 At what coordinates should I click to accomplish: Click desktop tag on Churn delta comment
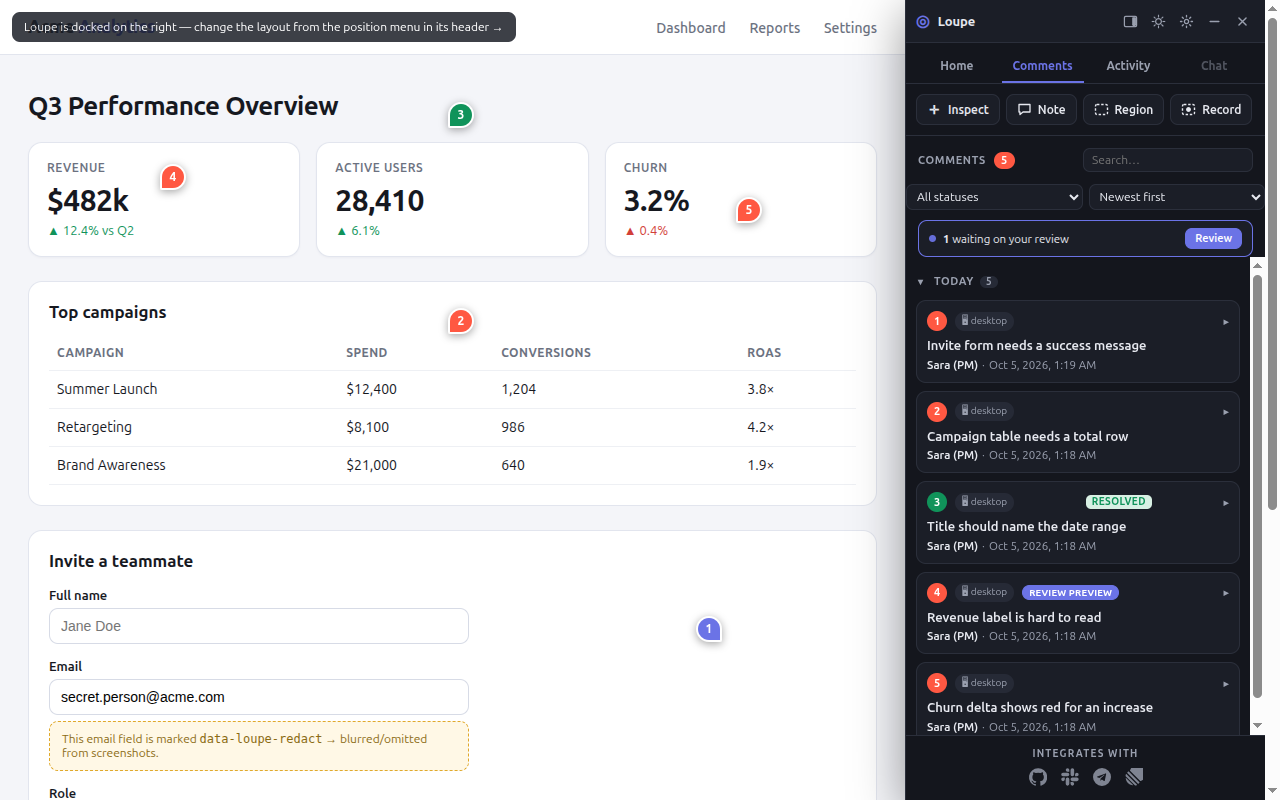(x=984, y=683)
